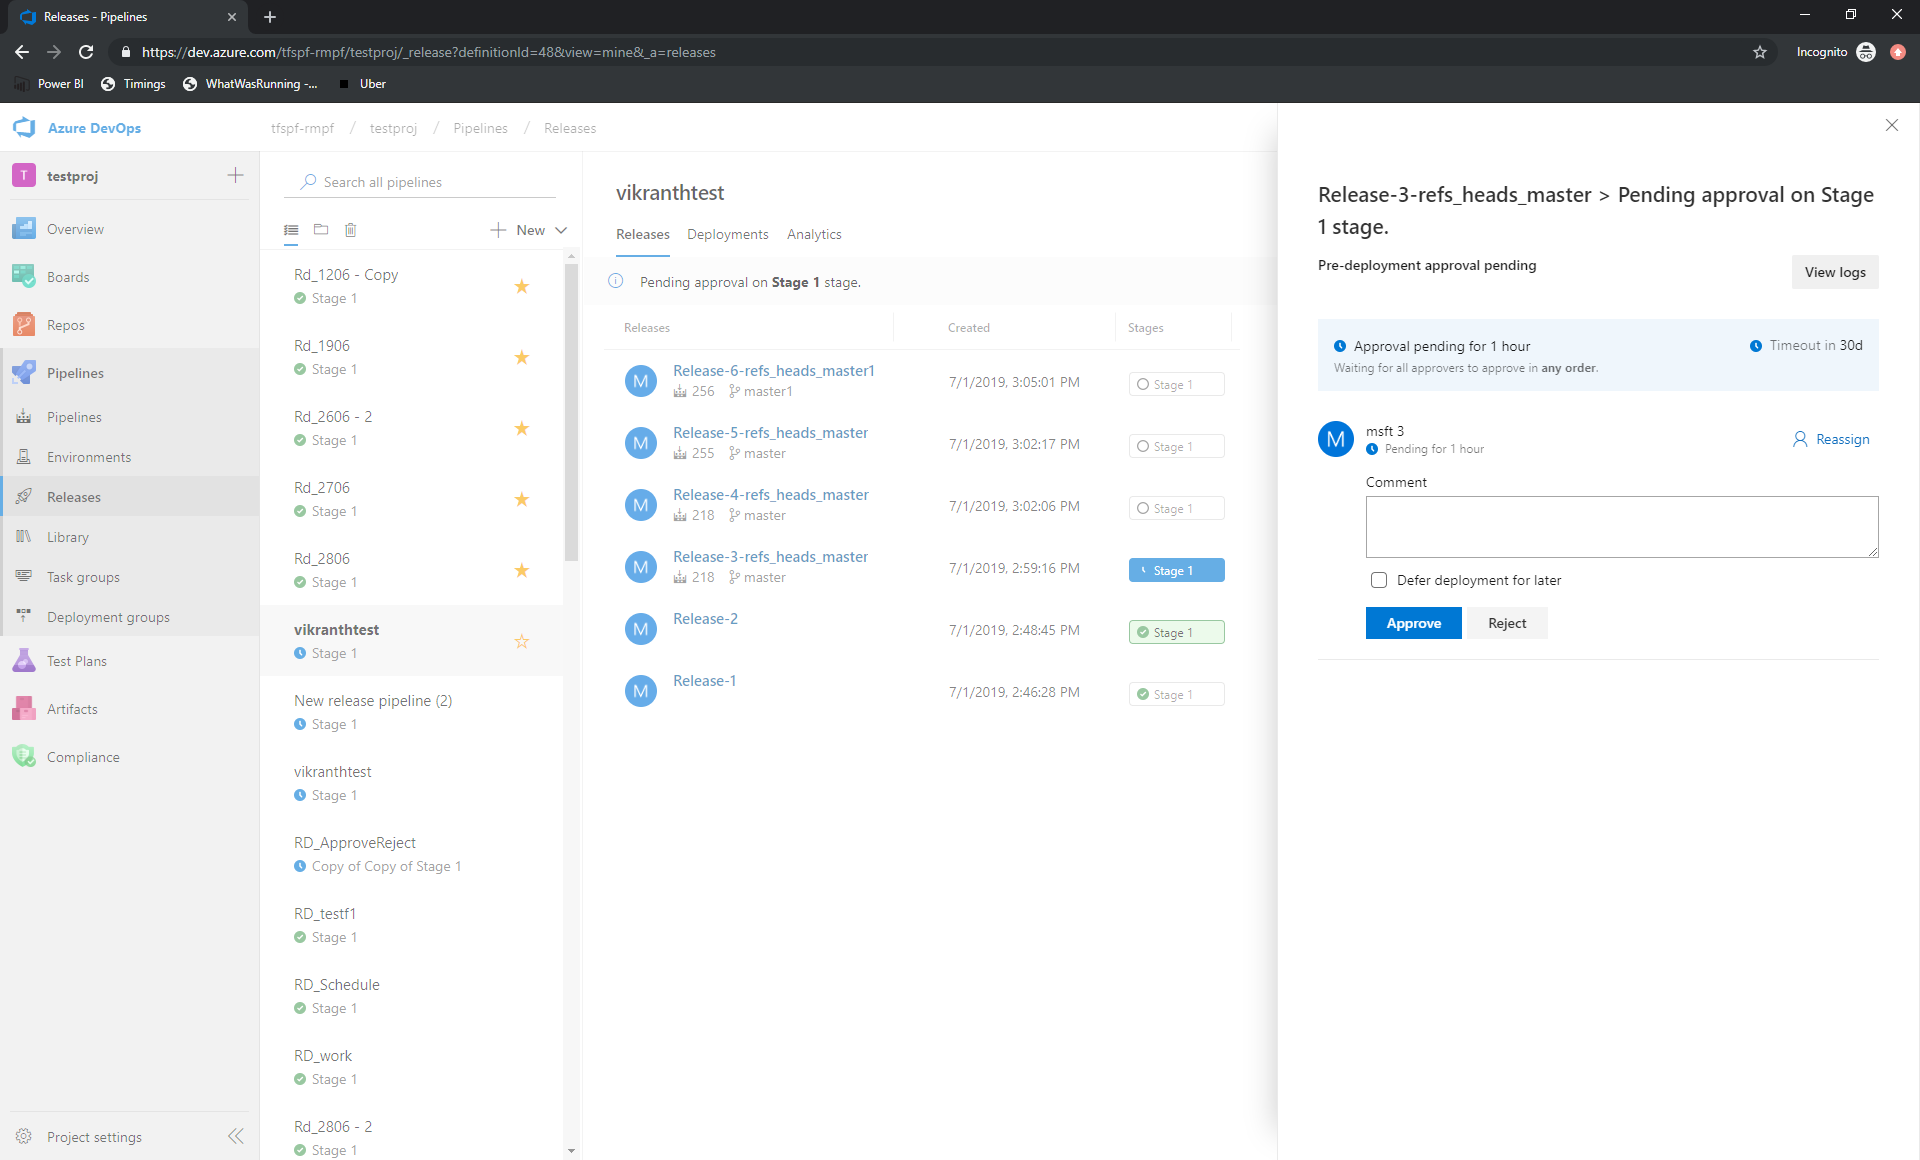Screen dimensions: 1920x1160
Task: Check the Defer deployment for later checkbox
Action: pos(1377,580)
